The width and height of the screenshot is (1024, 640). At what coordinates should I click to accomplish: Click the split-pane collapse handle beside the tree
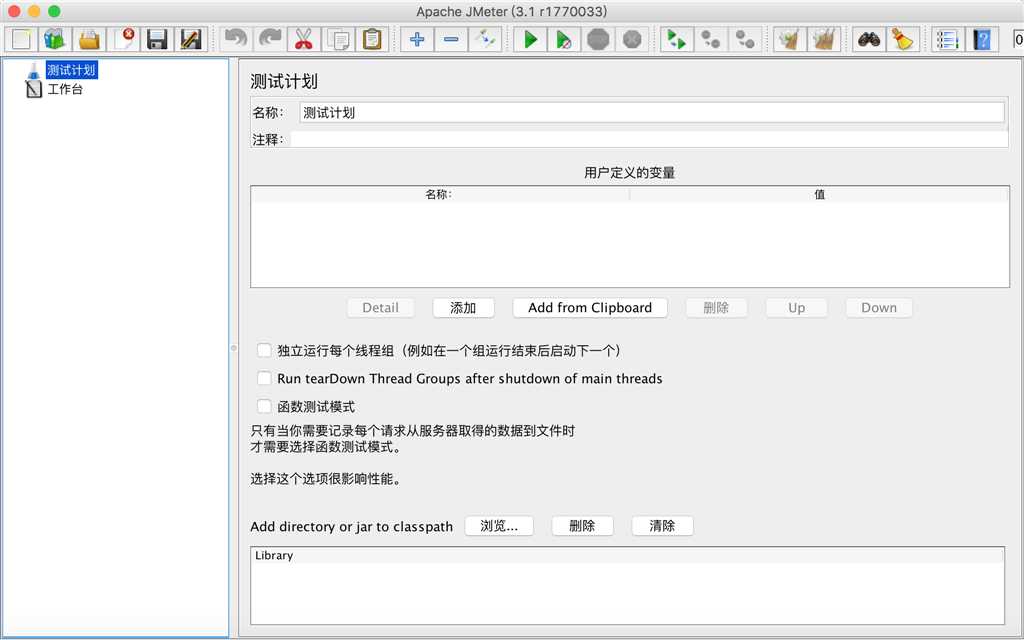pos(233,348)
